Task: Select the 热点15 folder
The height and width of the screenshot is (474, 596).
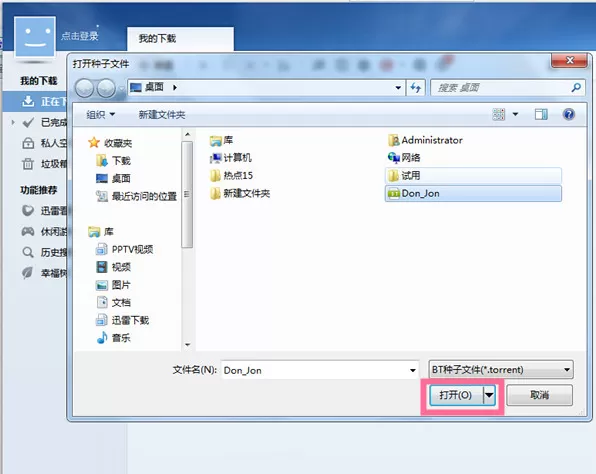Action: click(x=231, y=176)
